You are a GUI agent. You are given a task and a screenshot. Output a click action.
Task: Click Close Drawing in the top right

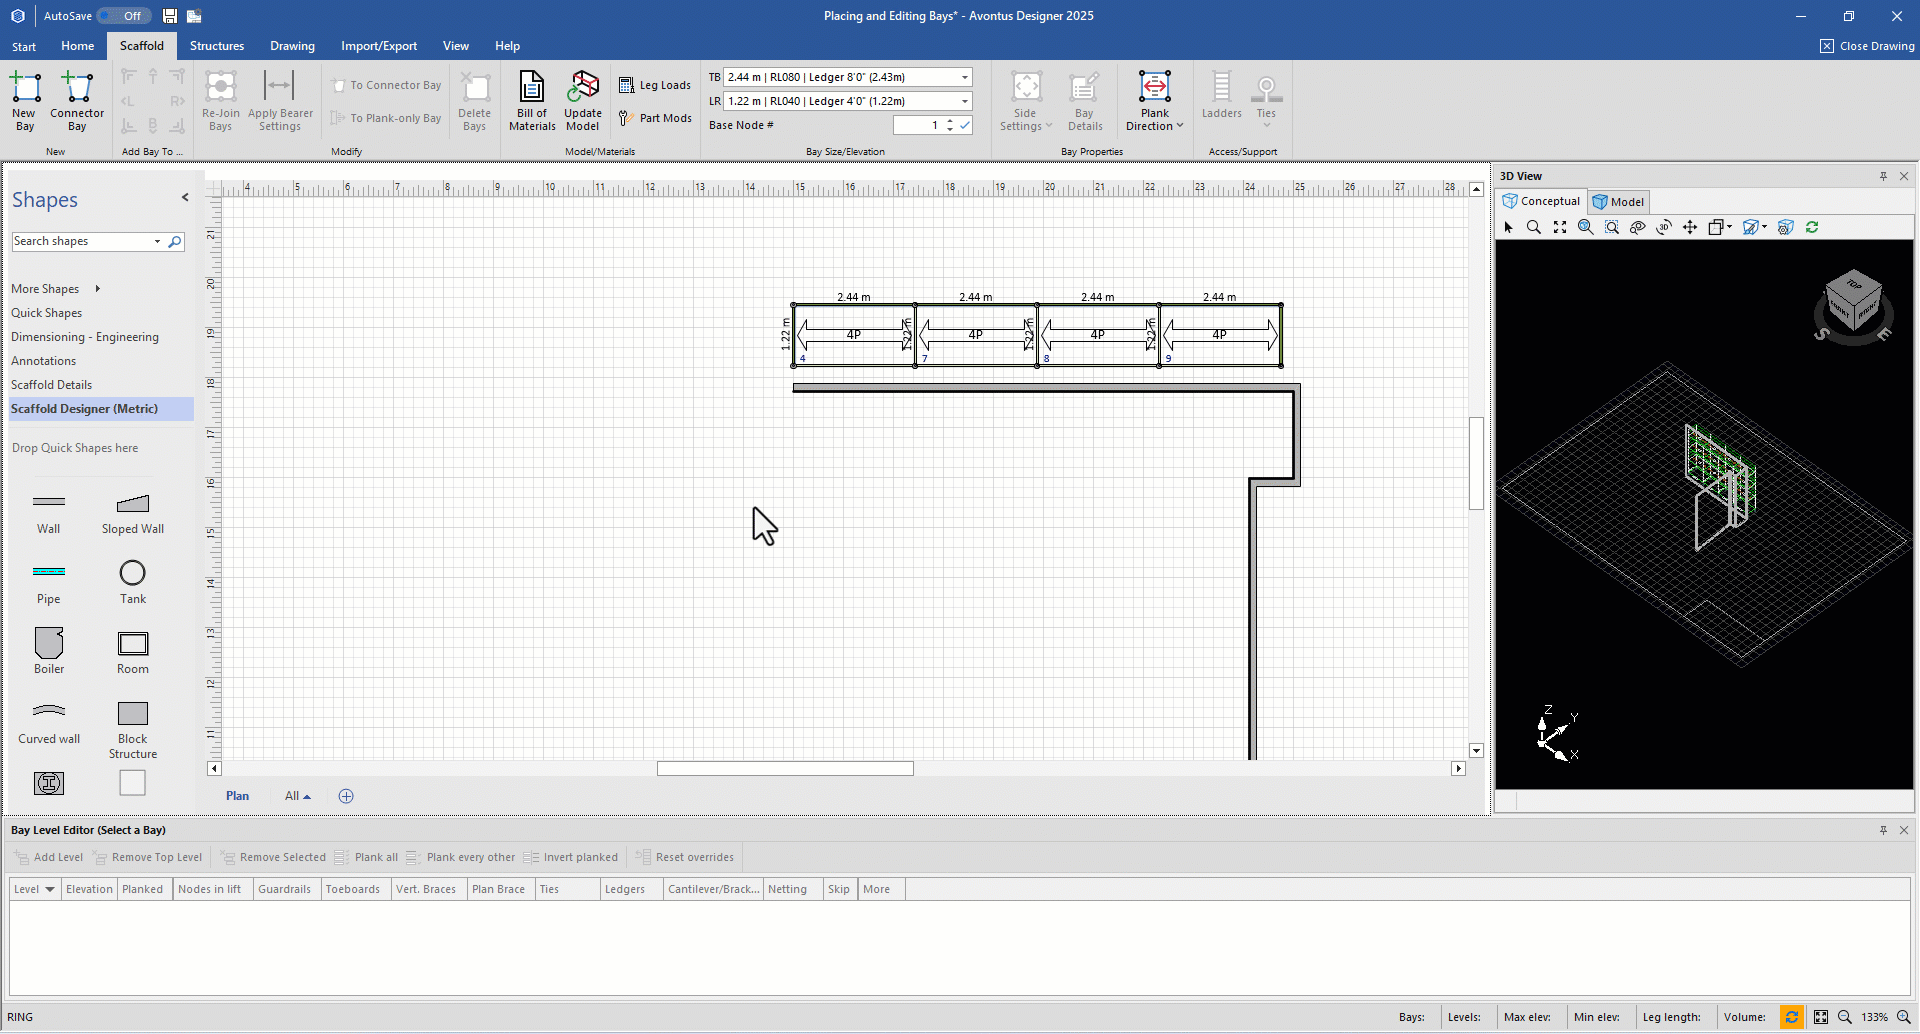pyautogui.click(x=1867, y=46)
